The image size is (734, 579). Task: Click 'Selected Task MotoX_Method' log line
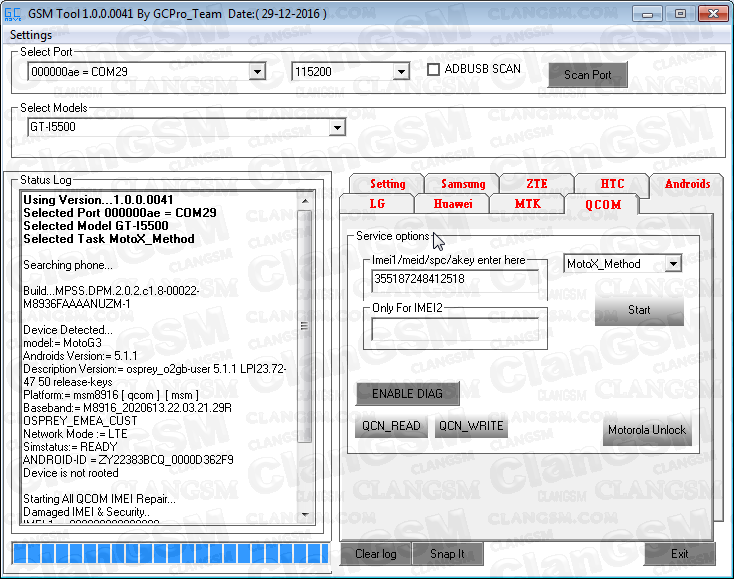click(x=109, y=239)
